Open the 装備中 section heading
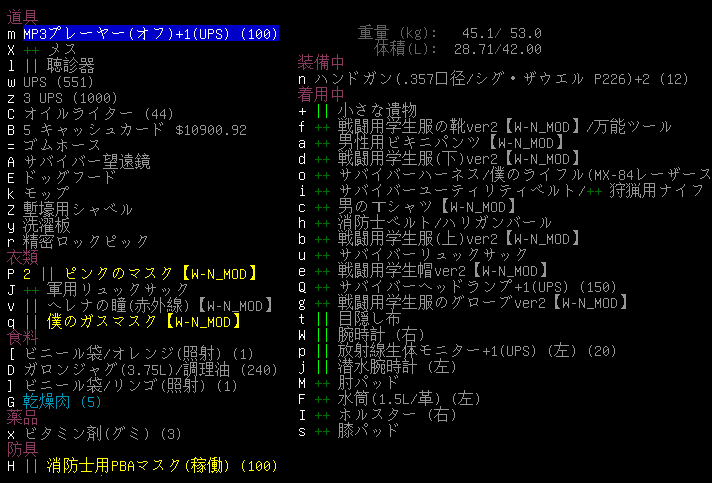Image resolution: width=712 pixels, height=483 pixels. tap(321, 62)
